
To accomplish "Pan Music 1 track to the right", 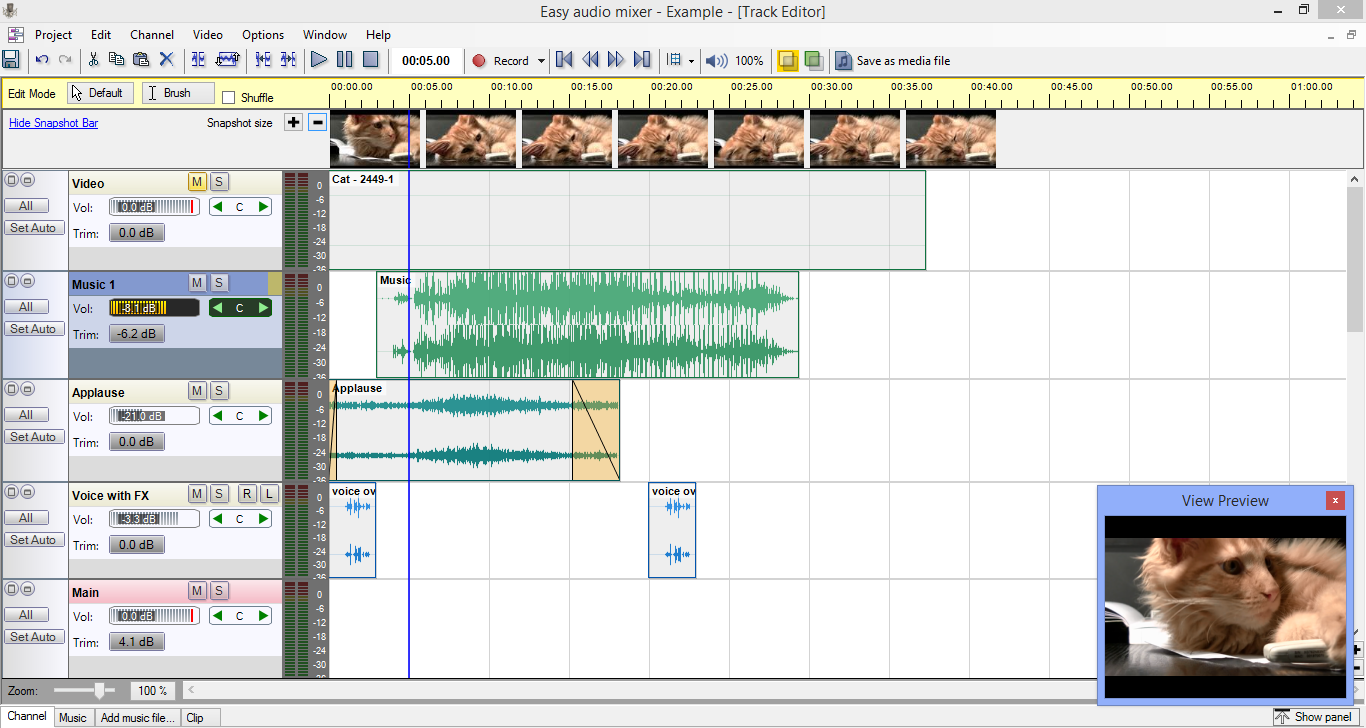I will coord(263,308).
